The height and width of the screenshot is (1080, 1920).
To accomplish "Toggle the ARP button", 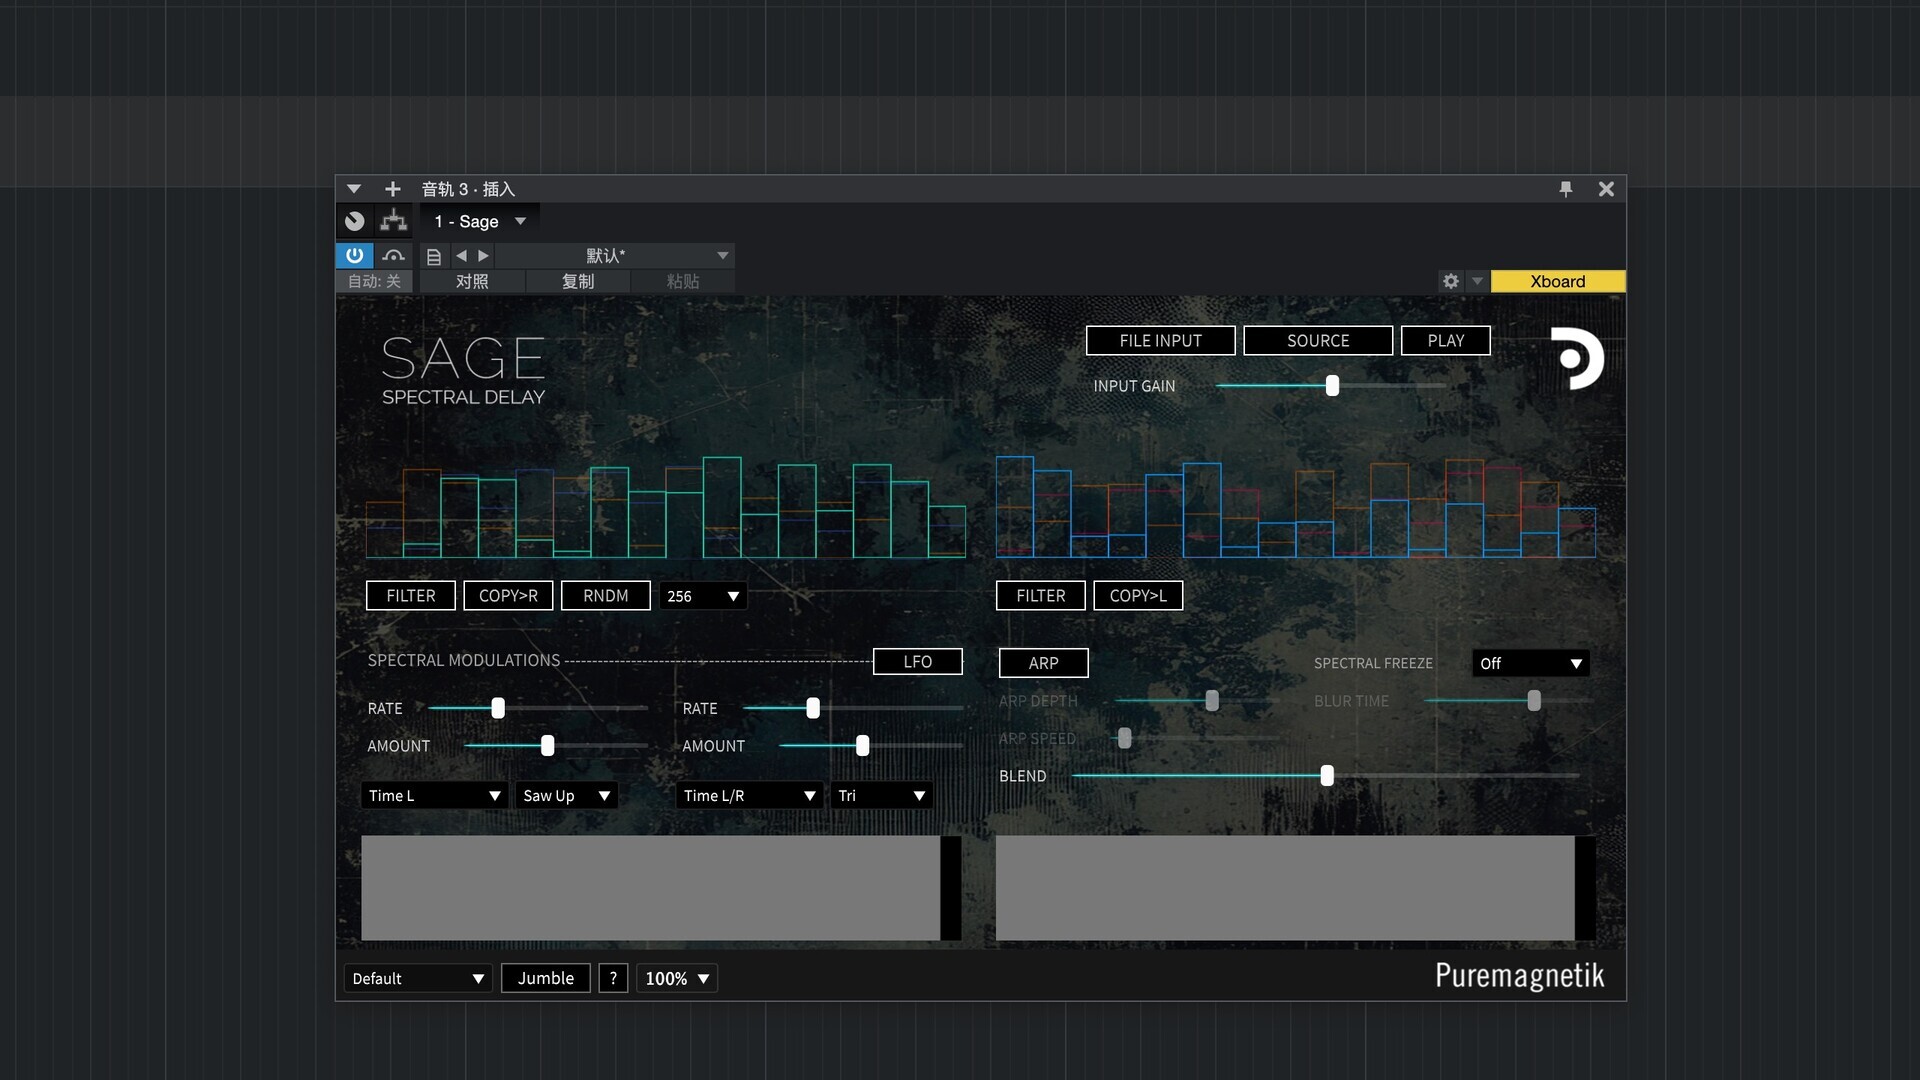I will [x=1044, y=663].
